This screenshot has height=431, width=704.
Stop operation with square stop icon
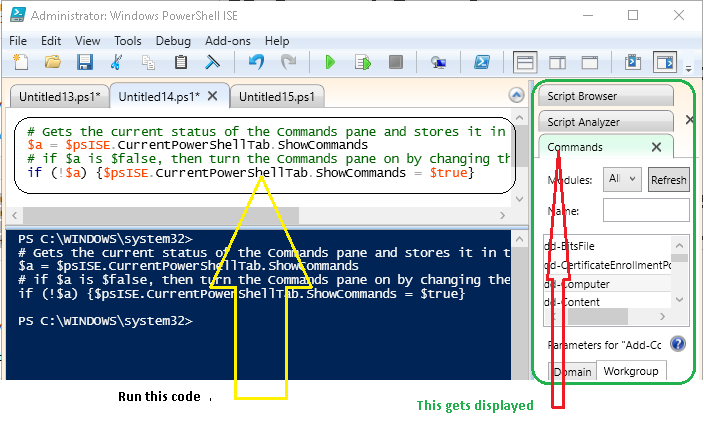point(396,62)
